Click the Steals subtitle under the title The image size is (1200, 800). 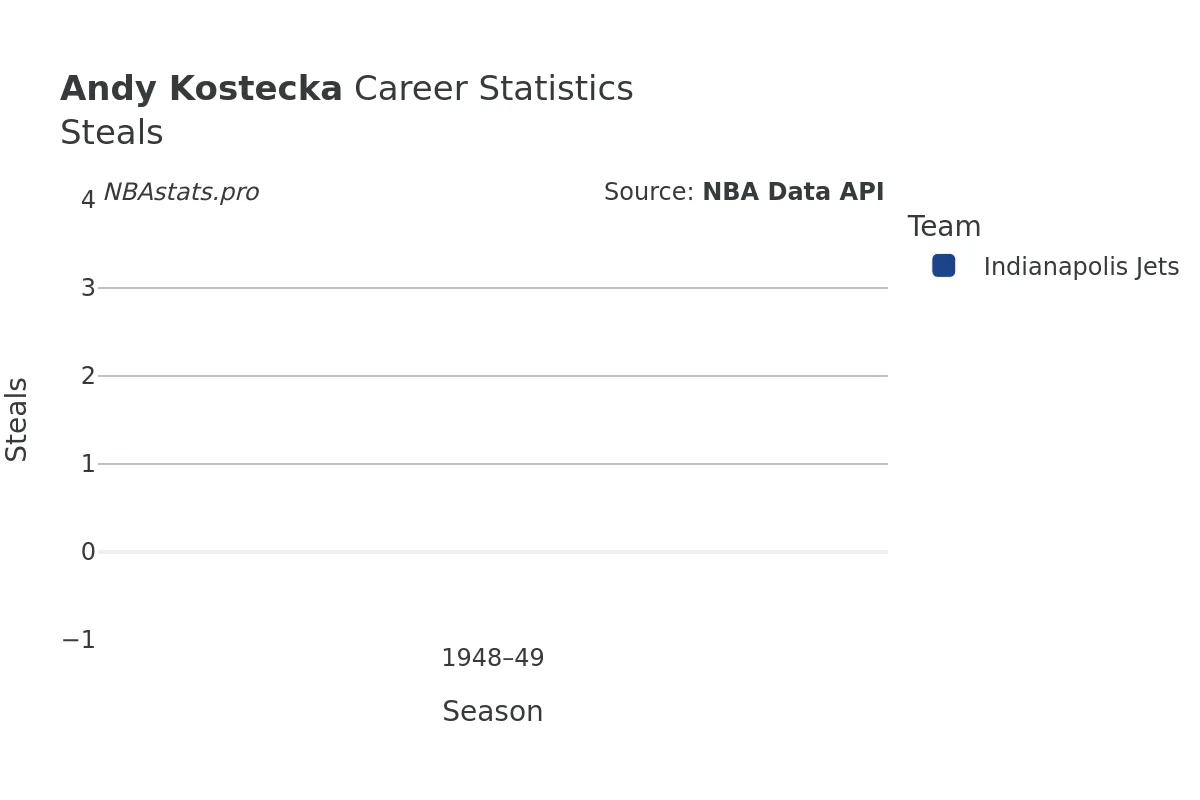[111, 134]
